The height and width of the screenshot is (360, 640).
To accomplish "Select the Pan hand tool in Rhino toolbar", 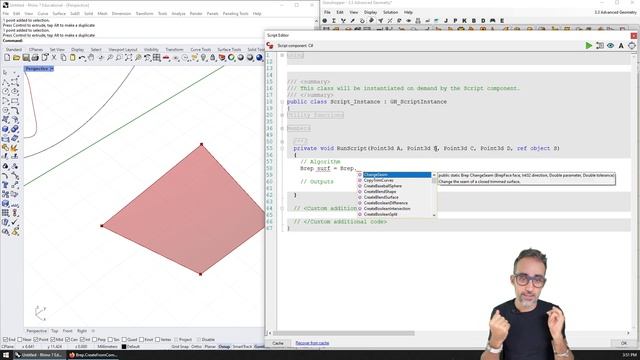I will coord(91,58).
